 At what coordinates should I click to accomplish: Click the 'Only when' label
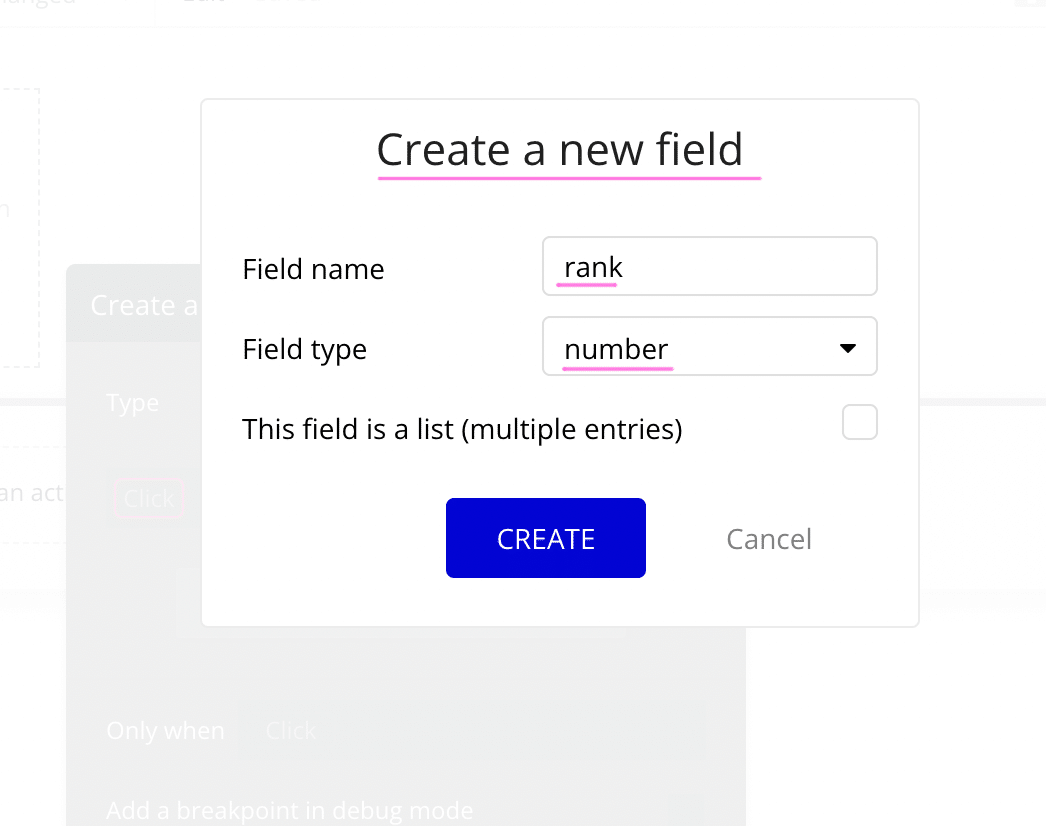tap(165, 731)
